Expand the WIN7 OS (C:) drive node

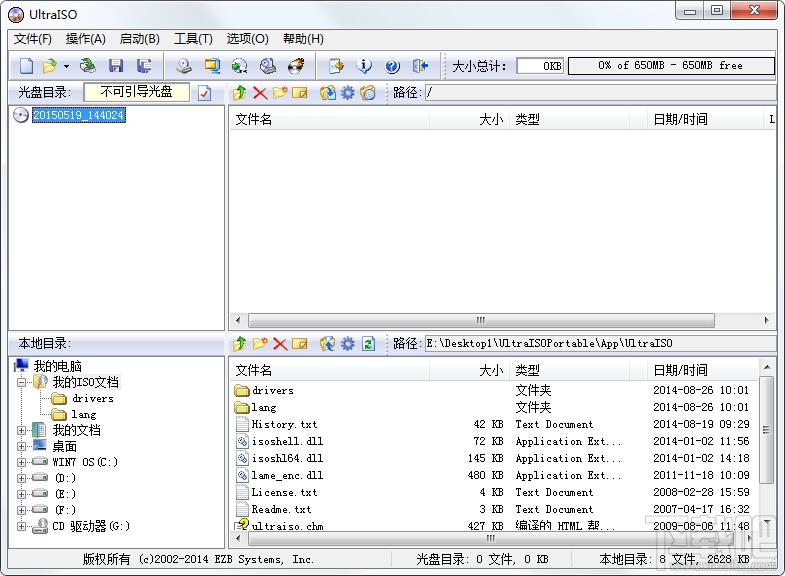click(x=21, y=462)
